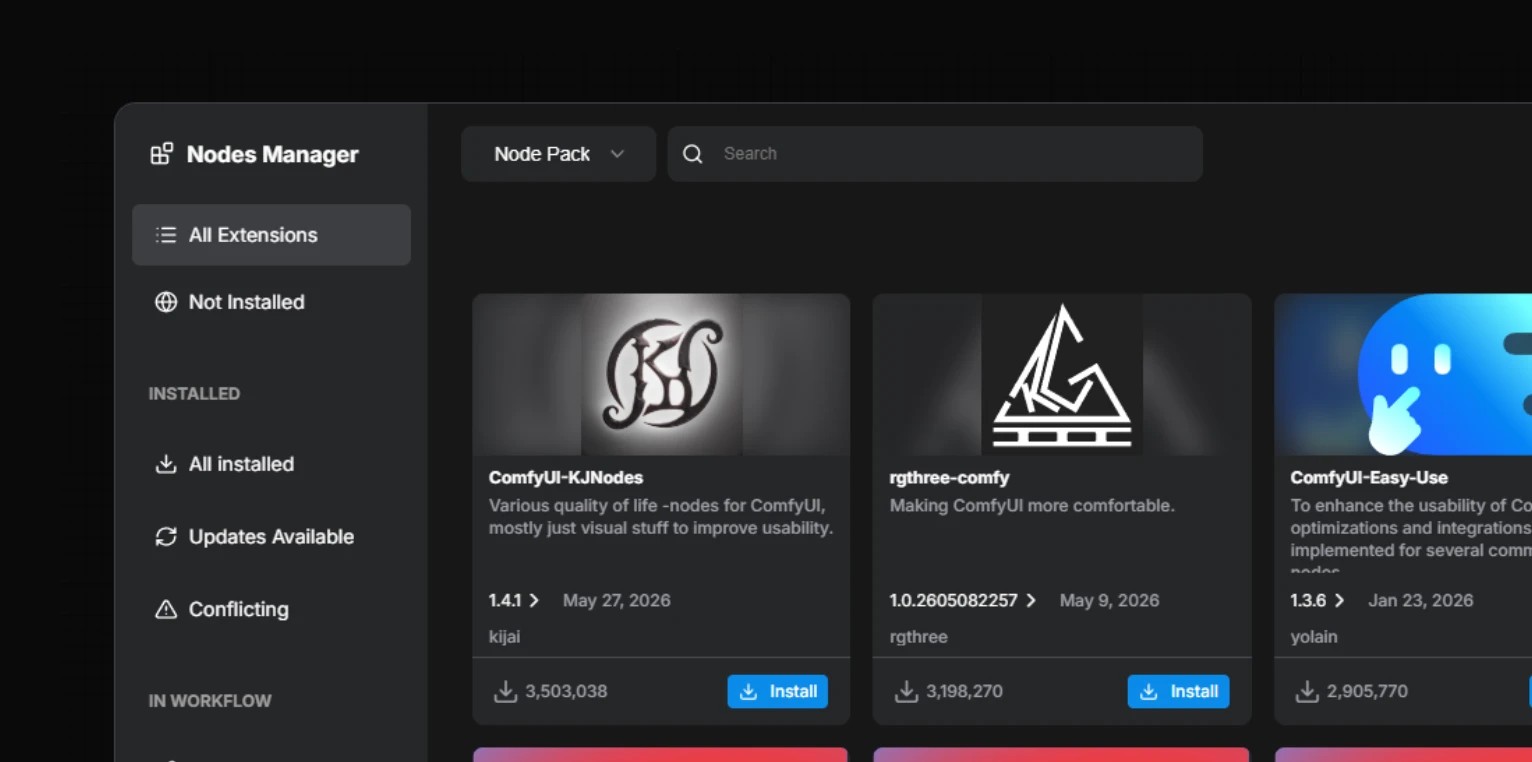The image size is (1532, 762).
Task: Open the ComfyUI-Easy-Use mascot thumbnail
Action: click(x=1403, y=375)
